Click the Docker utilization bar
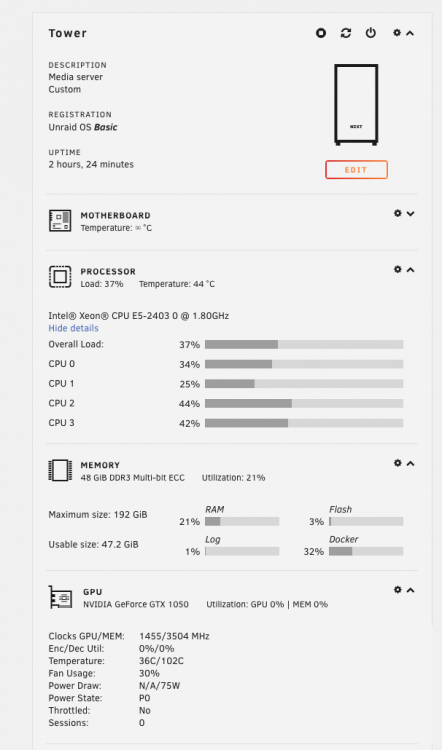442x750 pixels. point(366,551)
